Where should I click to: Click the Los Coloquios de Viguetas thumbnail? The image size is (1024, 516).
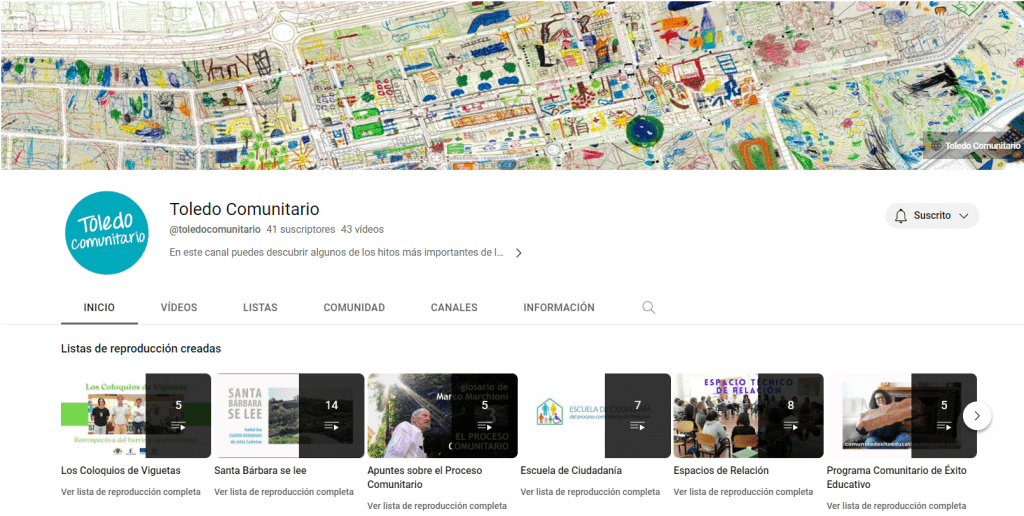coord(136,415)
